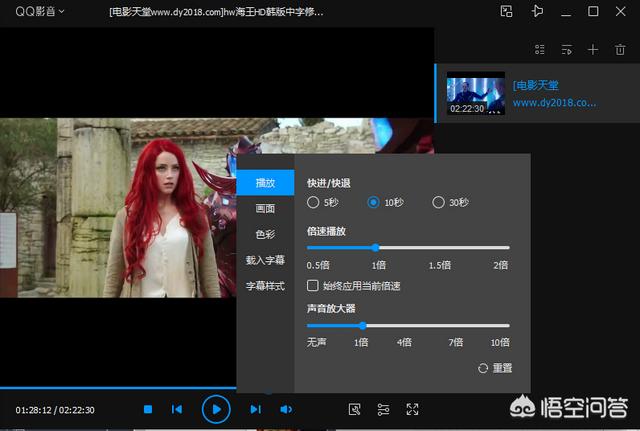Stop playback with the stop button
Image resolution: width=640 pixels, height=431 pixels.
pyautogui.click(x=148, y=409)
